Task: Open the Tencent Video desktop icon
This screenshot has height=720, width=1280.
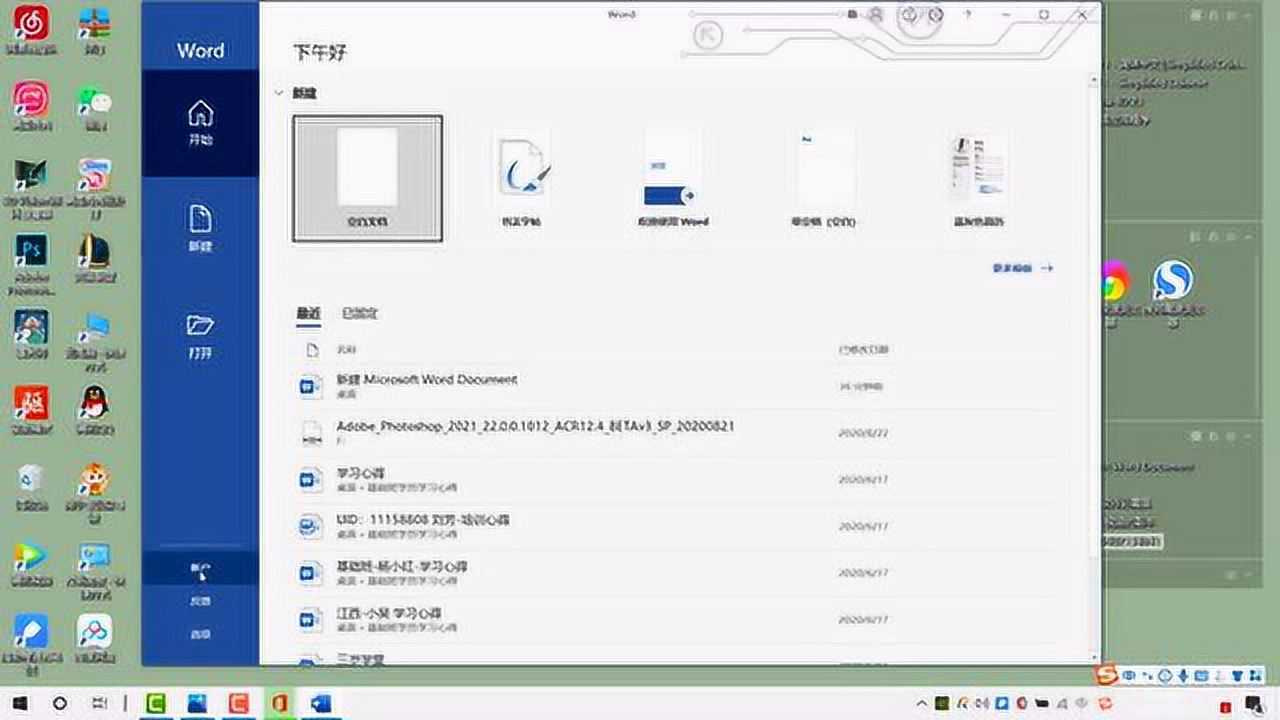Action: coord(31,564)
